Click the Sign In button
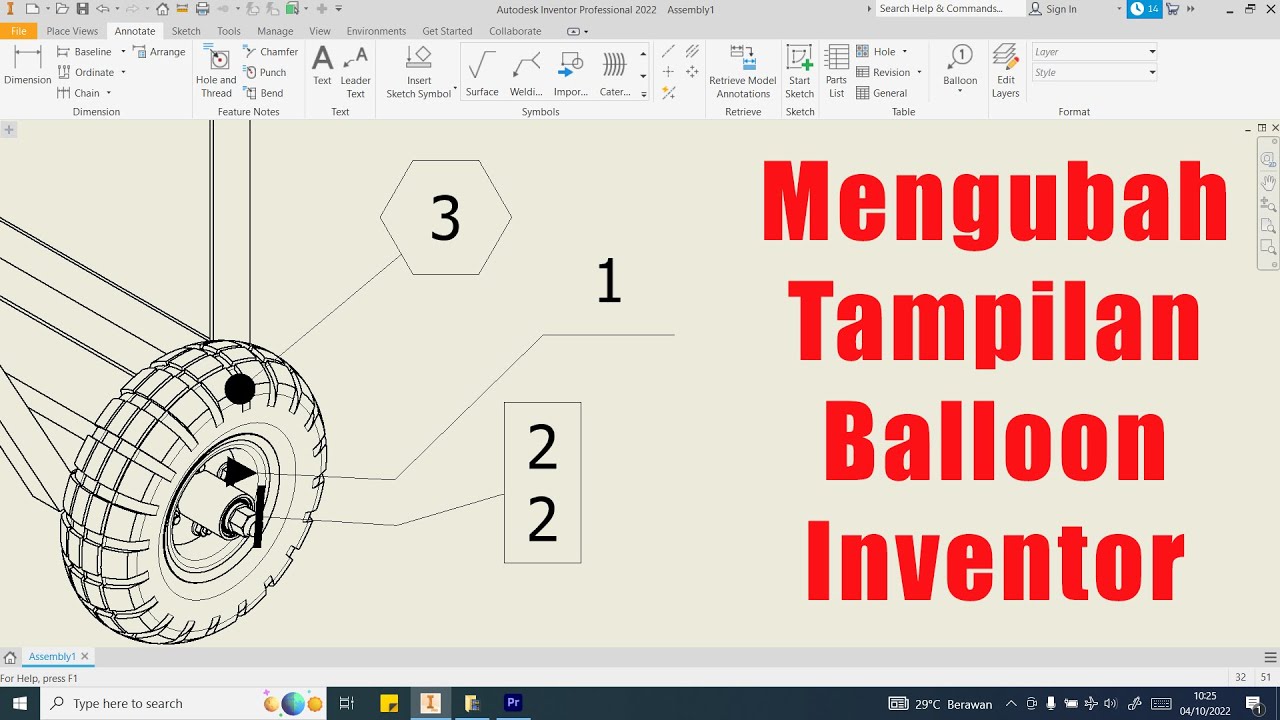Viewport: 1280px width, 720px height. 1053,9
